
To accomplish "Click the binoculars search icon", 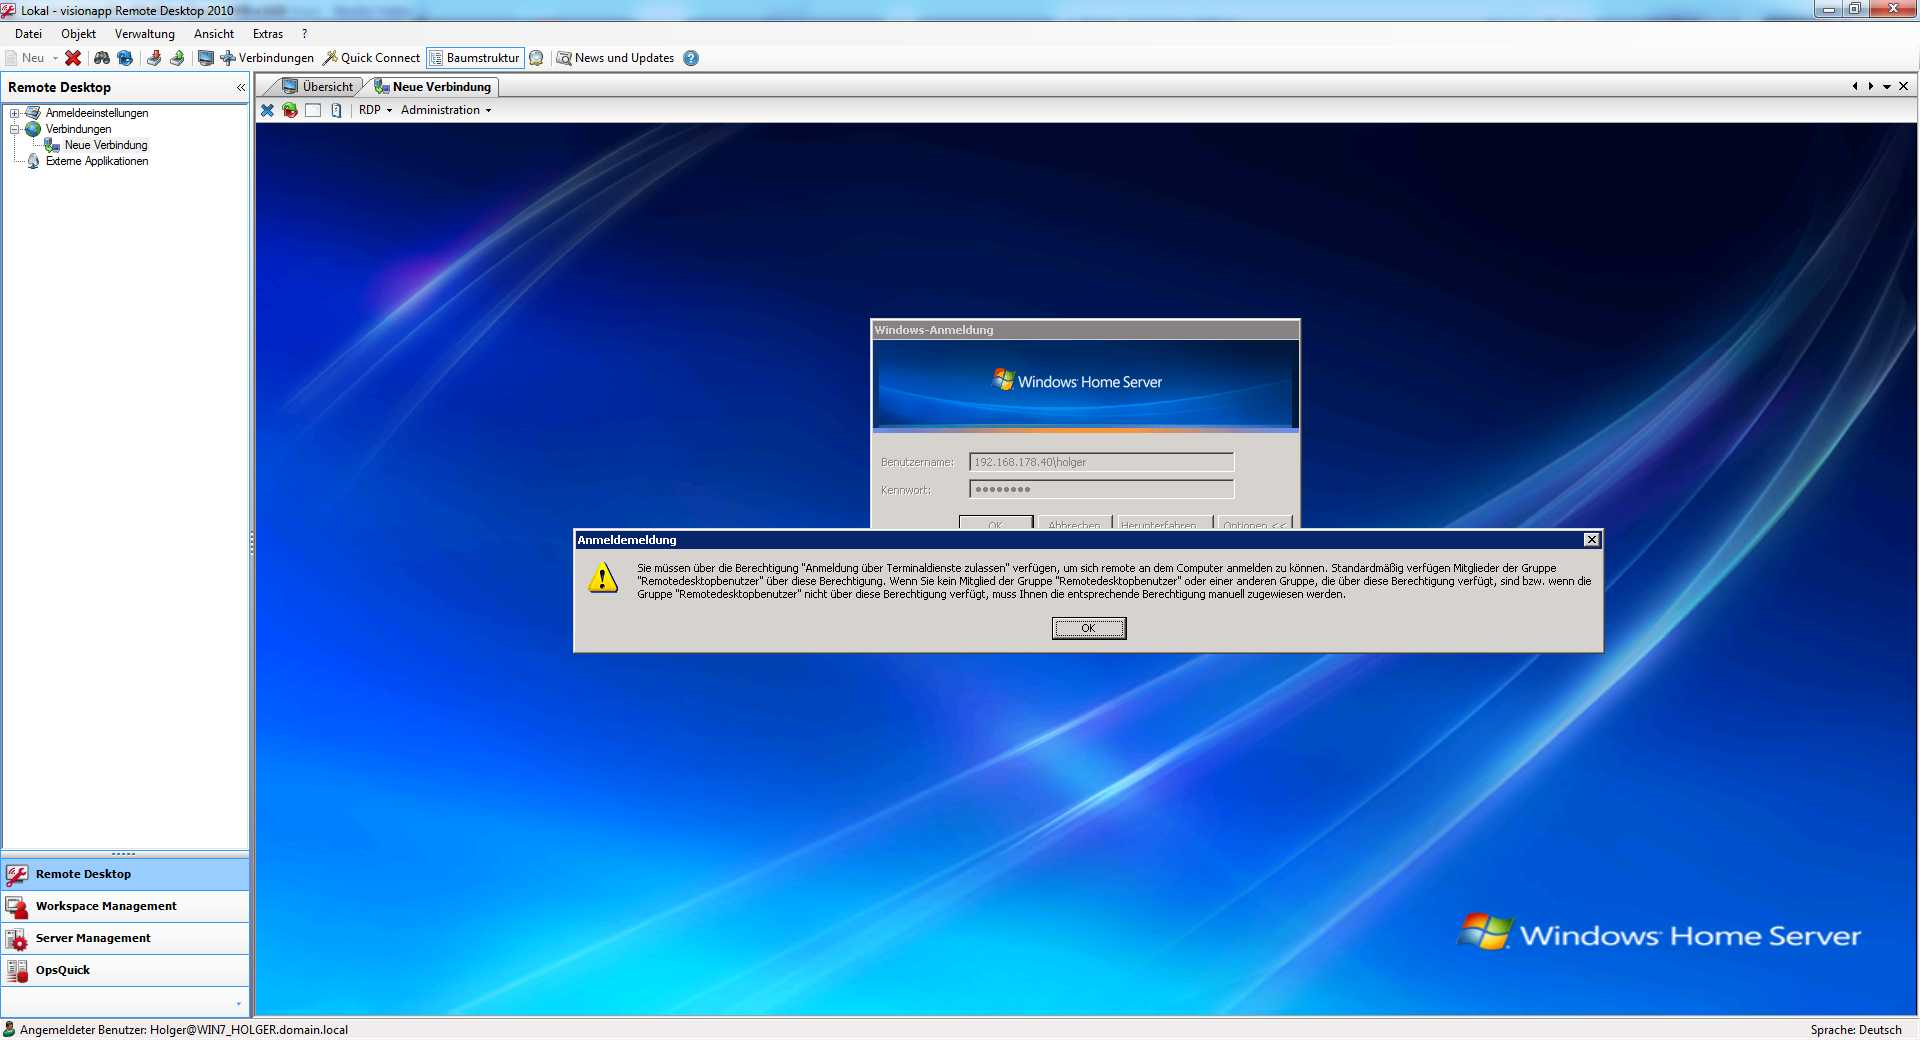I will [102, 58].
